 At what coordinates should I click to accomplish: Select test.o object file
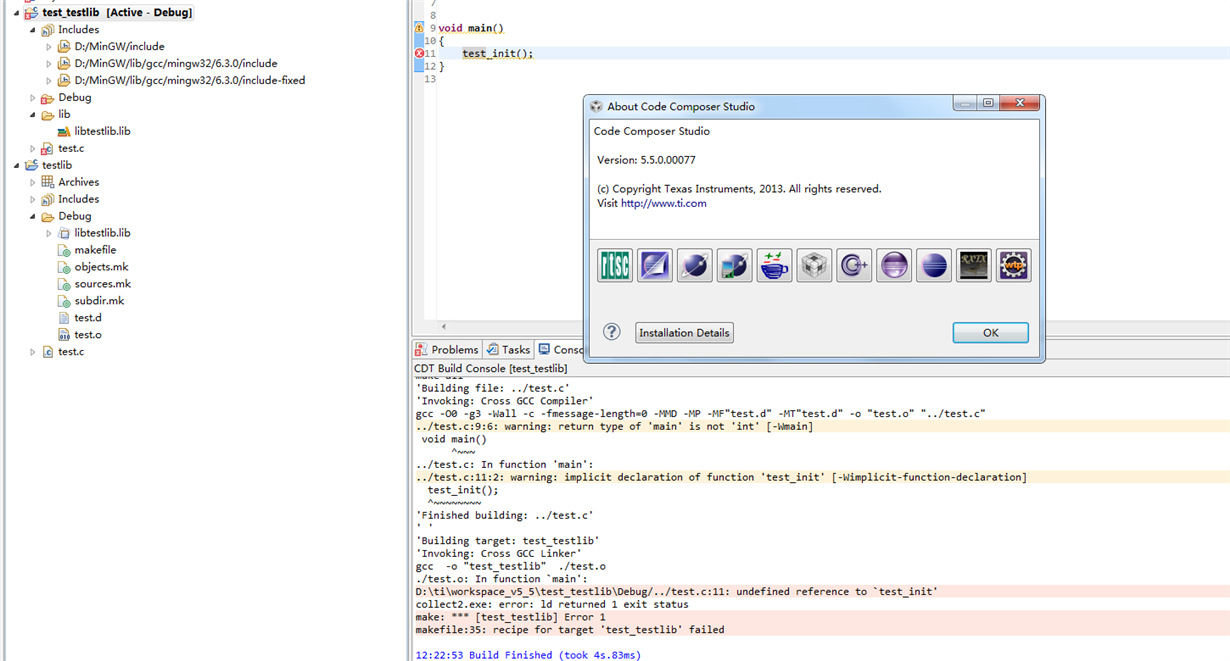pyautogui.click(x=80, y=335)
